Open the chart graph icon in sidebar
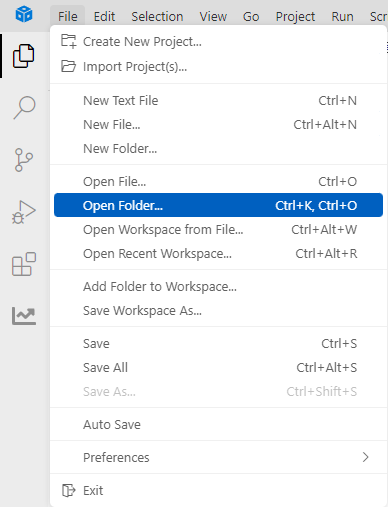Image resolution: width=388 pixels, height=507 pixels. tap(24, 316)
